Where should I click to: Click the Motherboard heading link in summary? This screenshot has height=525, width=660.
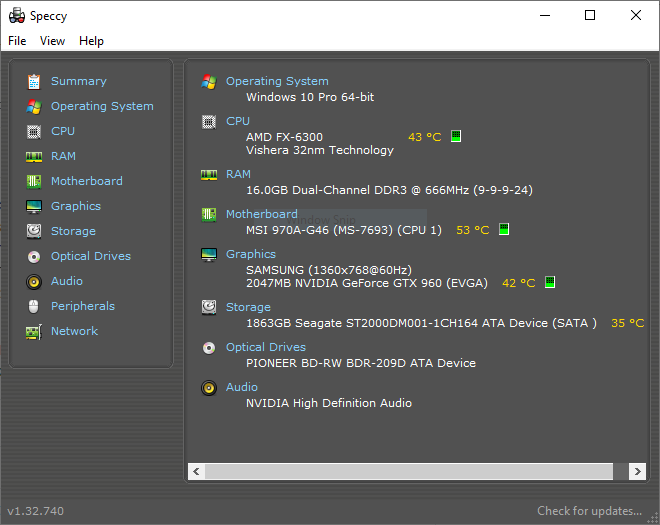click(x=262, y=214)
